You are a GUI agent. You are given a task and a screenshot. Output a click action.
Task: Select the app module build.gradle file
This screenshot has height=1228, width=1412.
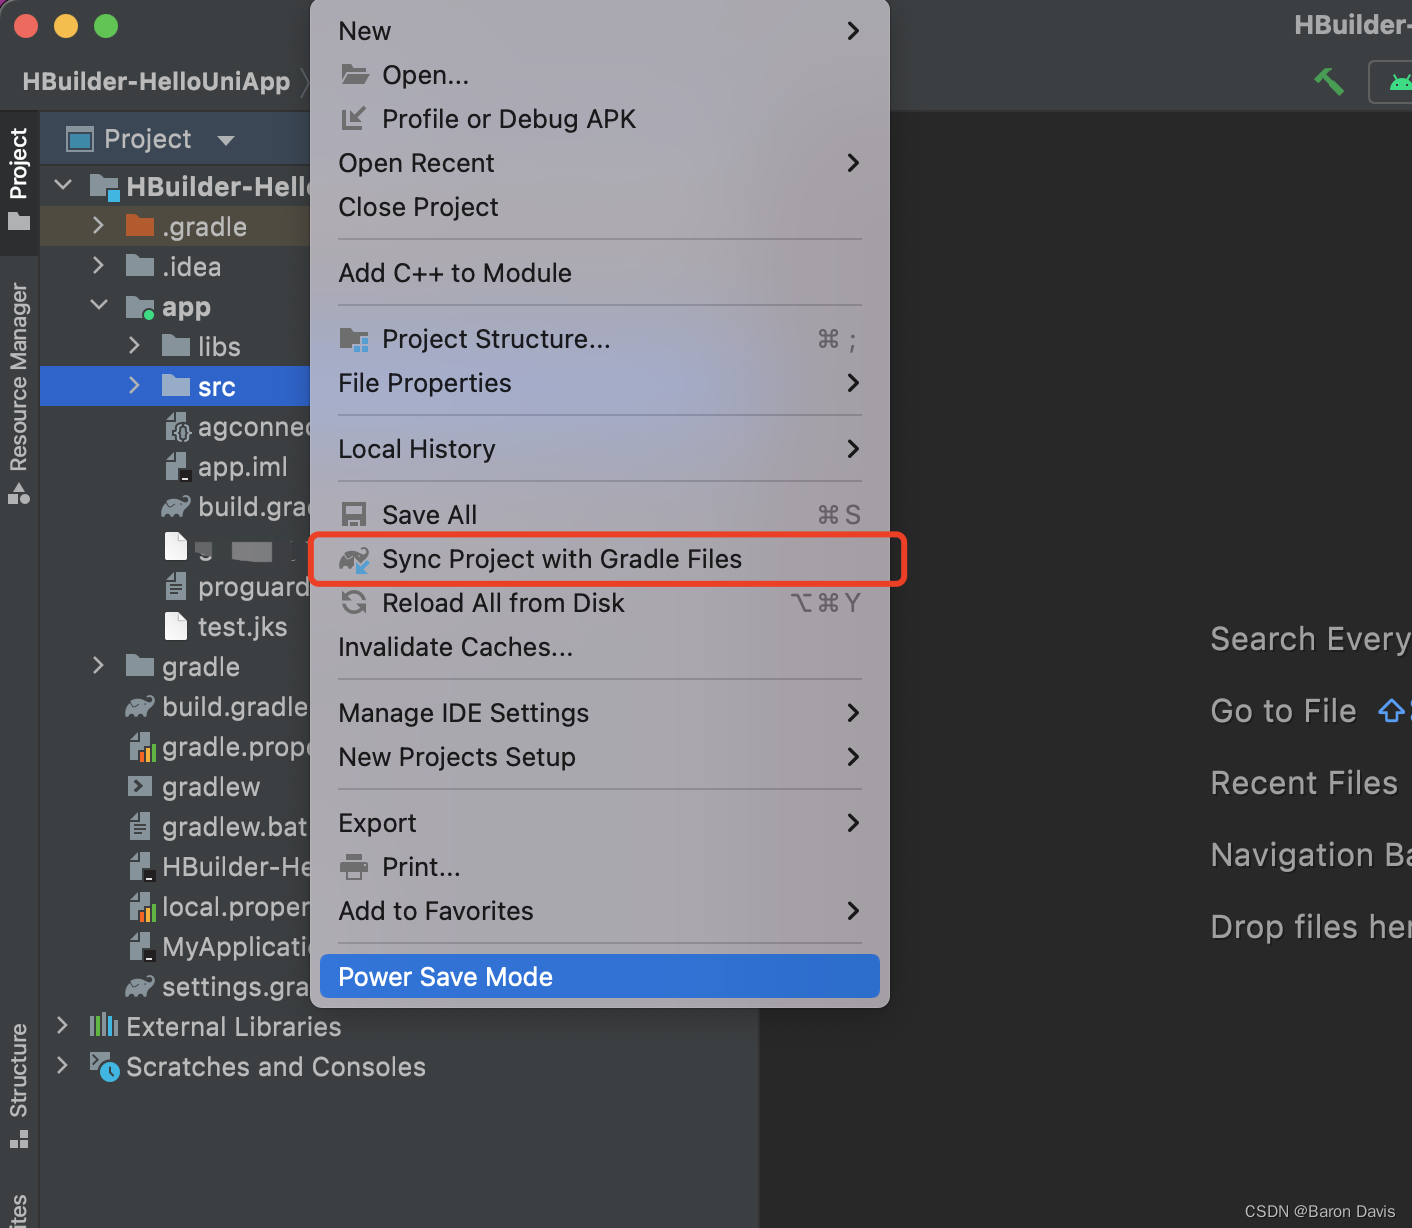253,507
